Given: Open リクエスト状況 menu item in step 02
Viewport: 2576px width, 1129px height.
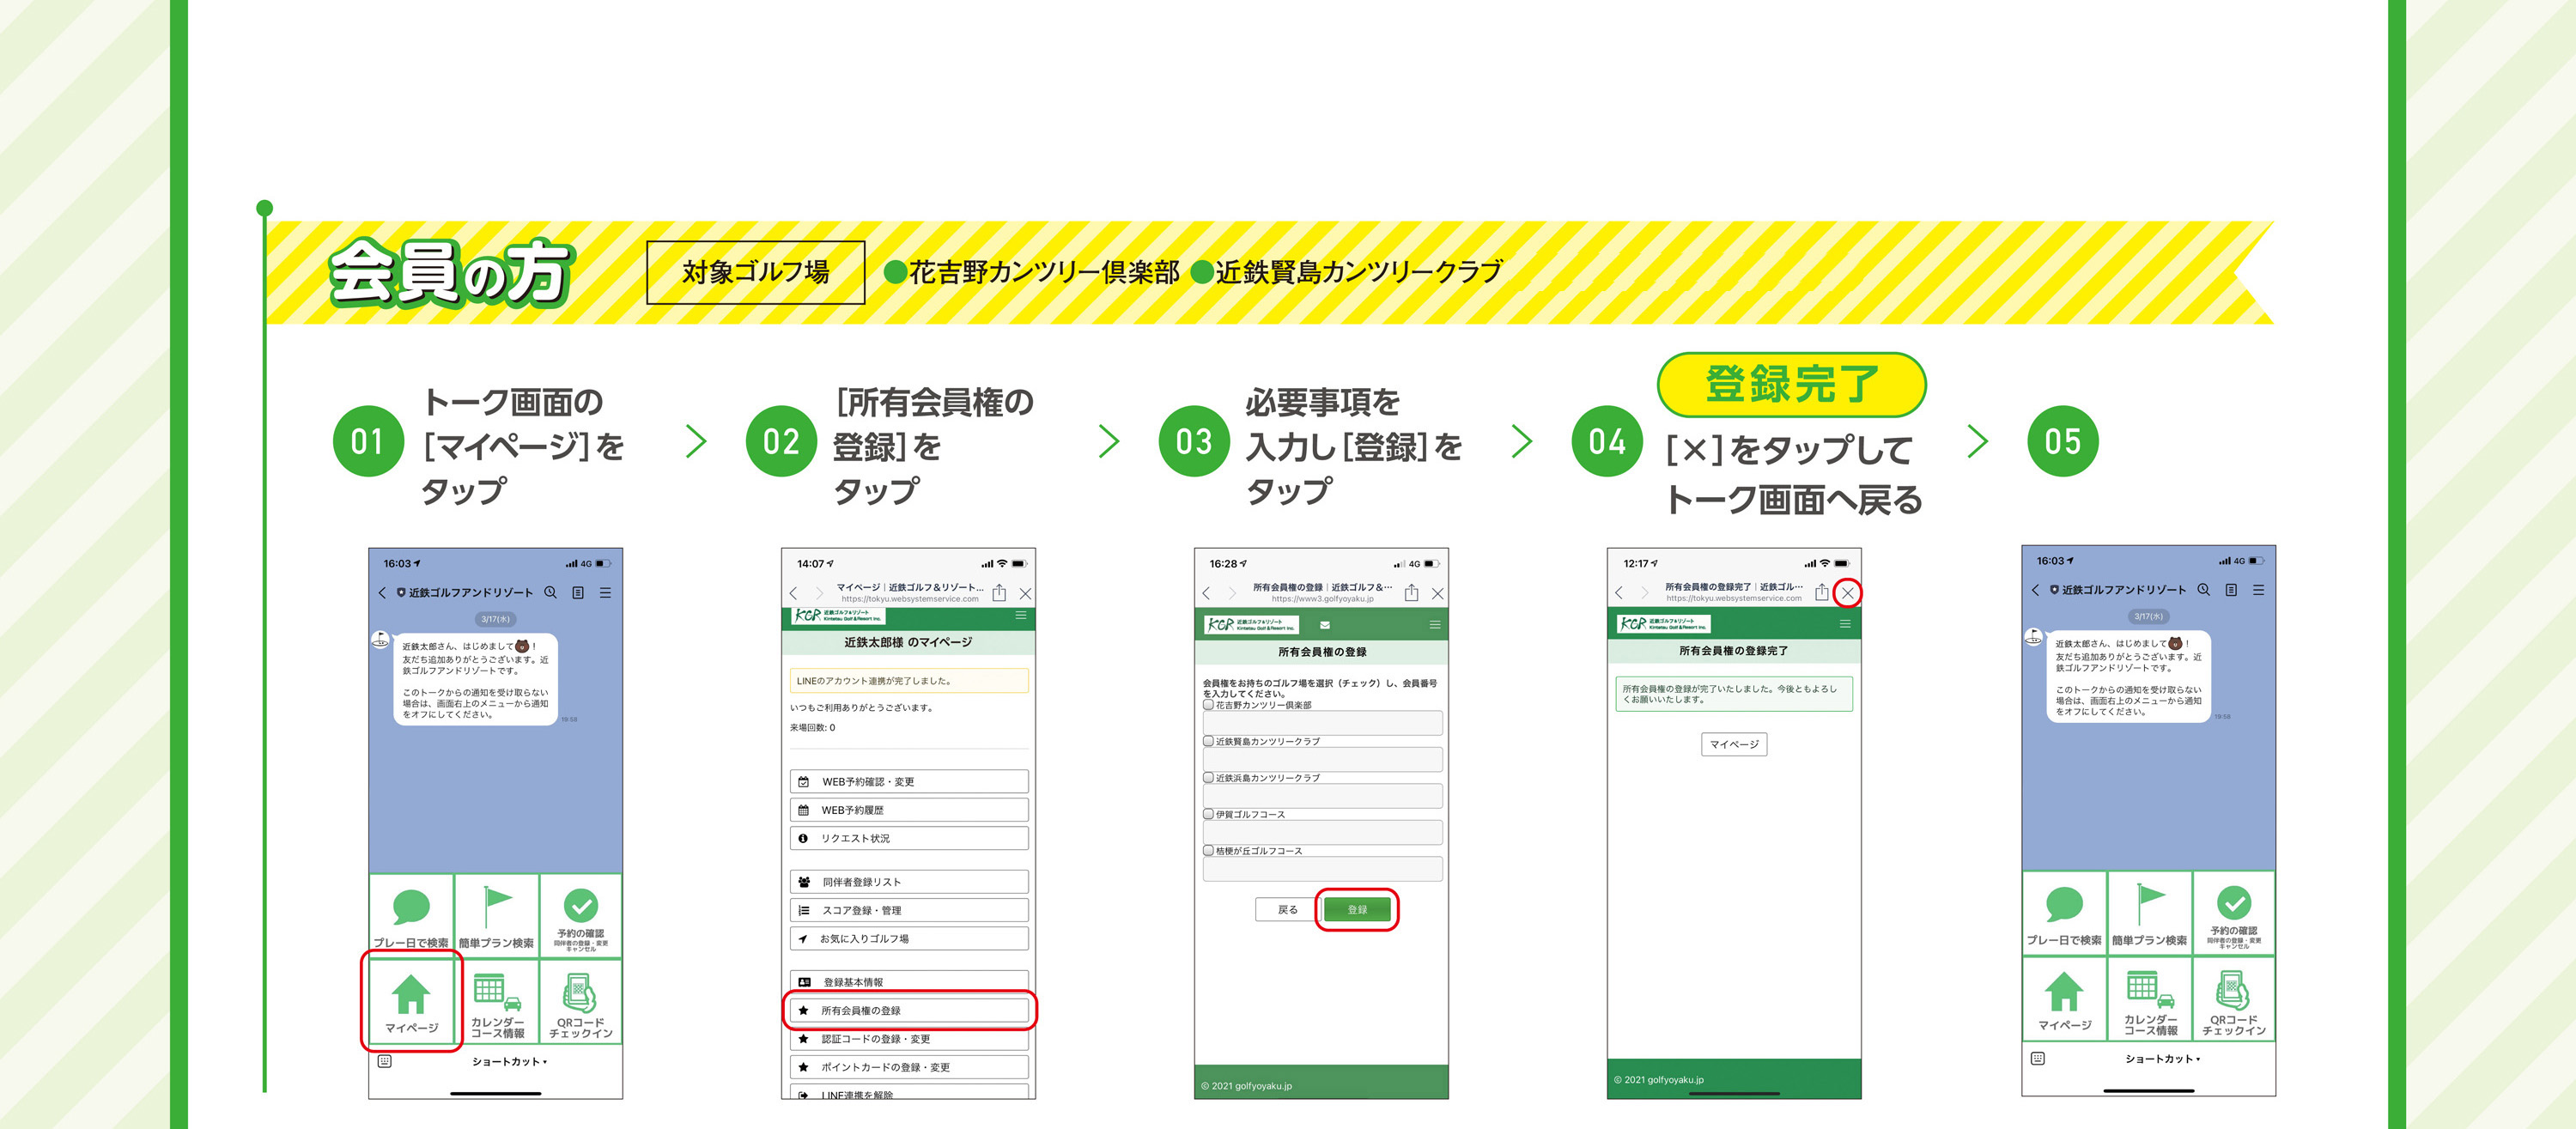Looking at the screenshot, I should coord(909,838).
